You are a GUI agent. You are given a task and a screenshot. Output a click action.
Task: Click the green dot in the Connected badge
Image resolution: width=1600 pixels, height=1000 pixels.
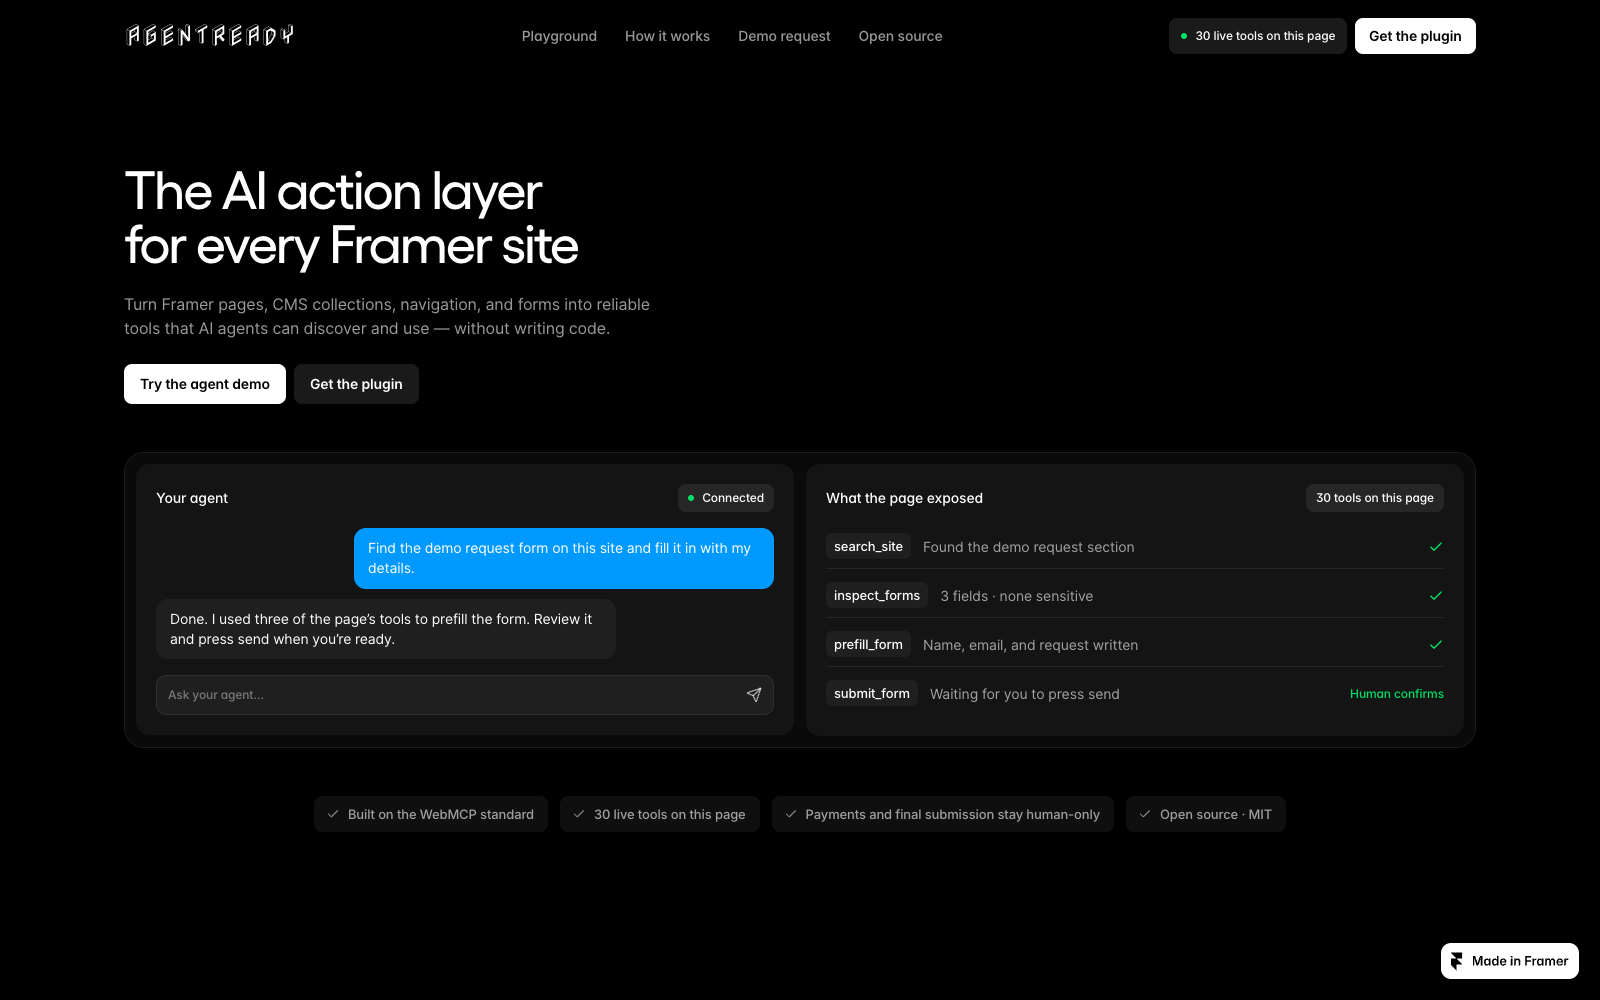click(691, 498)
